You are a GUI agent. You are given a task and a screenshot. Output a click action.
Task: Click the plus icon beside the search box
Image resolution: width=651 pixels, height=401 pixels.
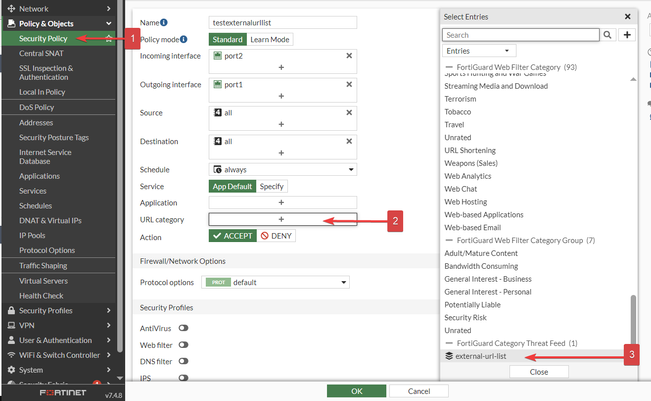627,34
